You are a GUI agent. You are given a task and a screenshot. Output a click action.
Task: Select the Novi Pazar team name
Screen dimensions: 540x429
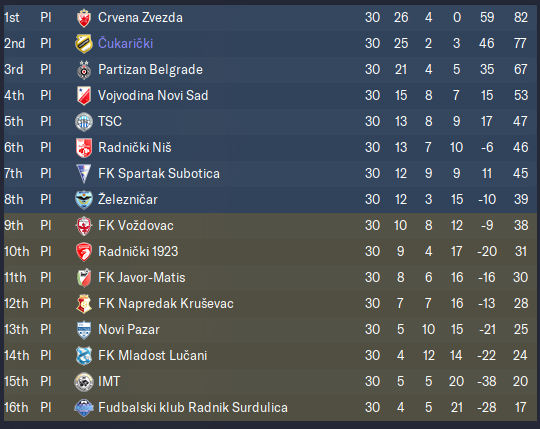129,329
